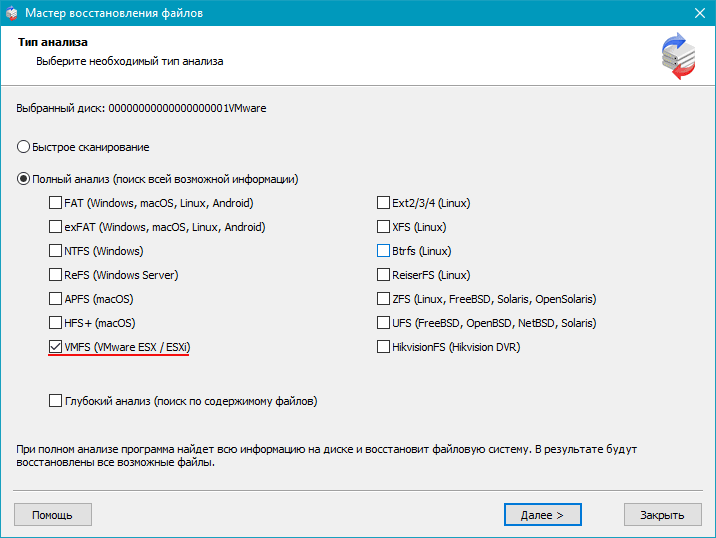Close the wizard window with X
This screenshot has width=716, height=538.
tap(700, 13)
